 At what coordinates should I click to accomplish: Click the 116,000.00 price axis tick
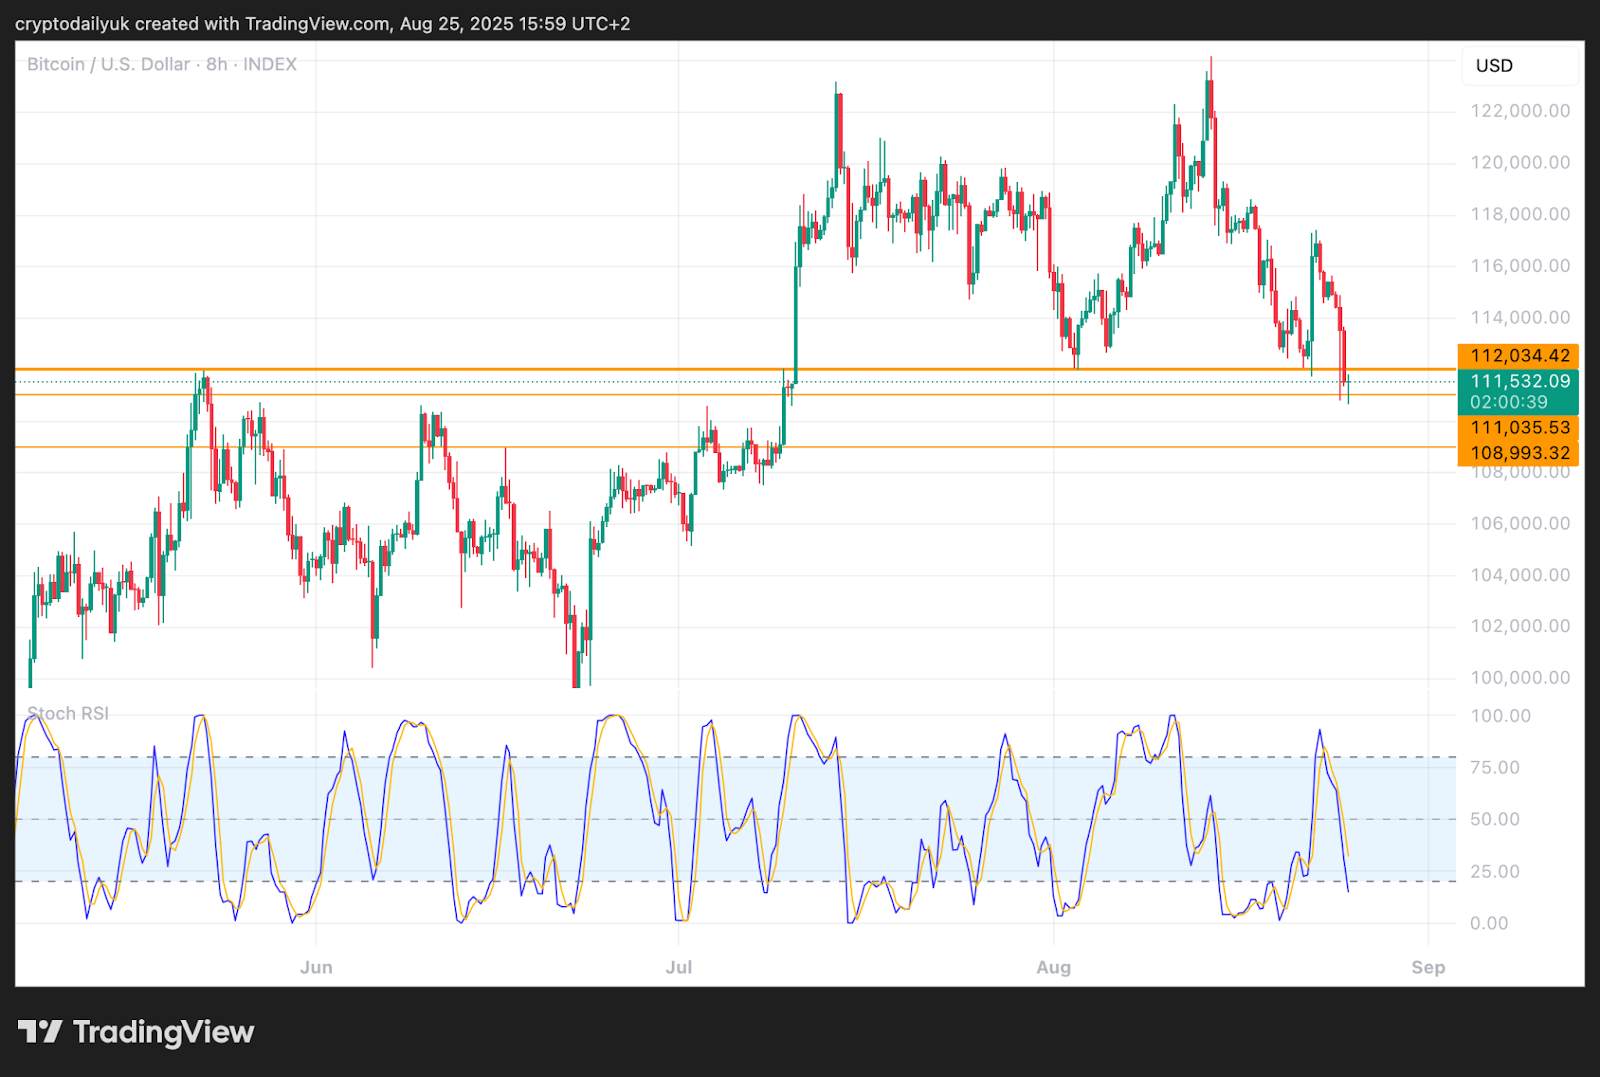point(1519,266)
